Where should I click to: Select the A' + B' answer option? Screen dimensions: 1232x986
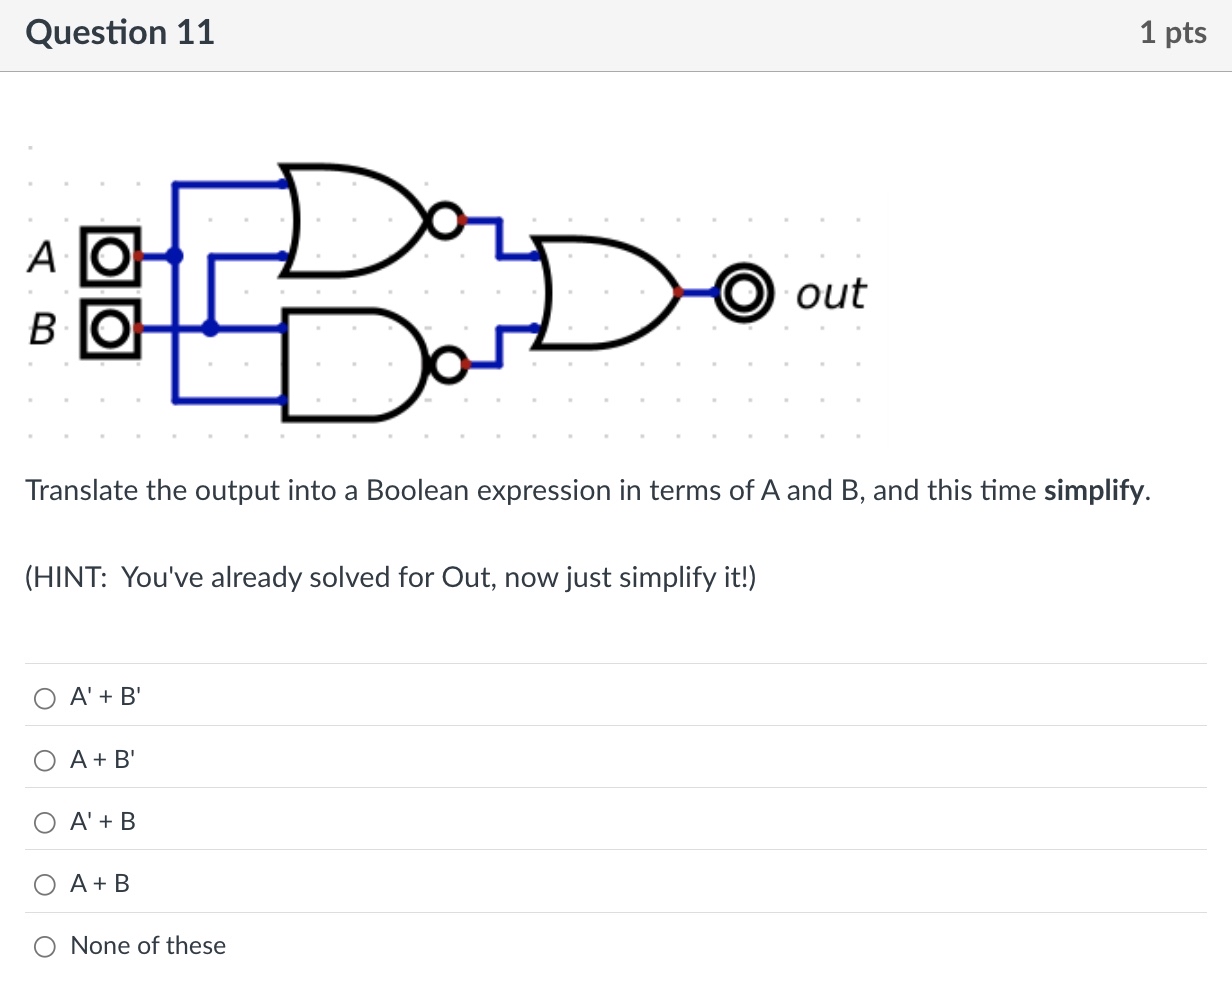pyautogui.click(x=44, y=698)
